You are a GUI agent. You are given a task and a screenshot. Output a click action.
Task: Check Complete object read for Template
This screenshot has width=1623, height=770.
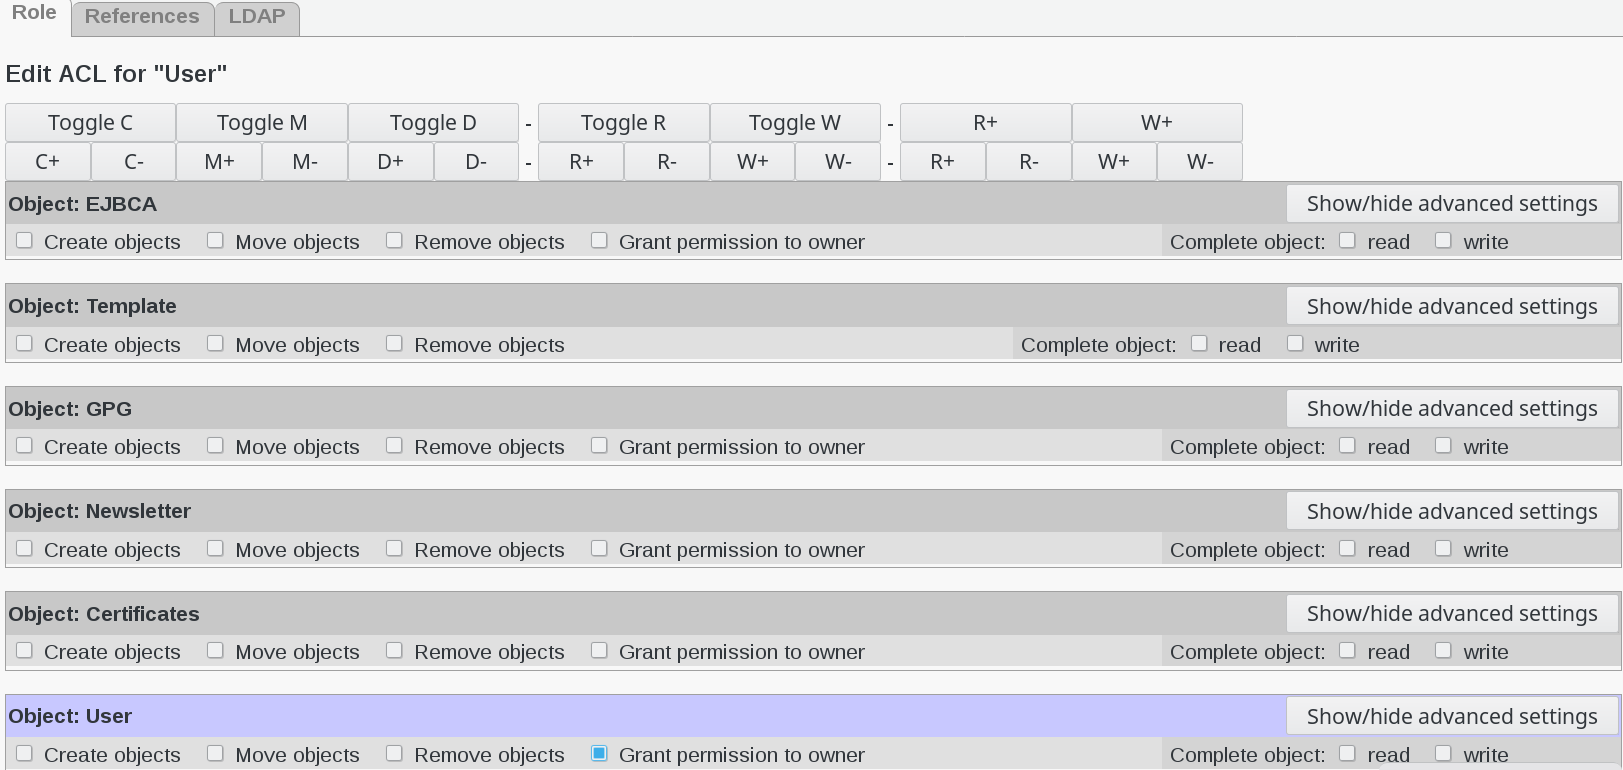coord(1199,344)
